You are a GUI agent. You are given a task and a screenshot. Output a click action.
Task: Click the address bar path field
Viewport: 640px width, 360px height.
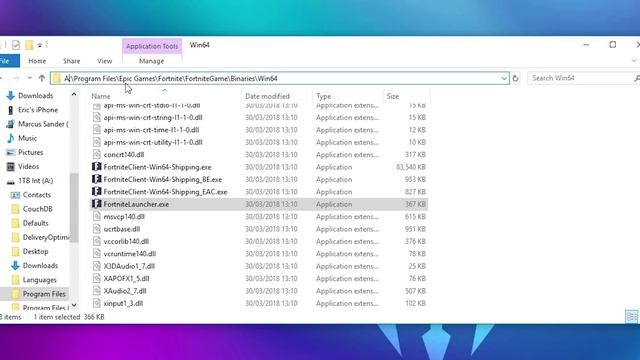click(x=280, y=78)
